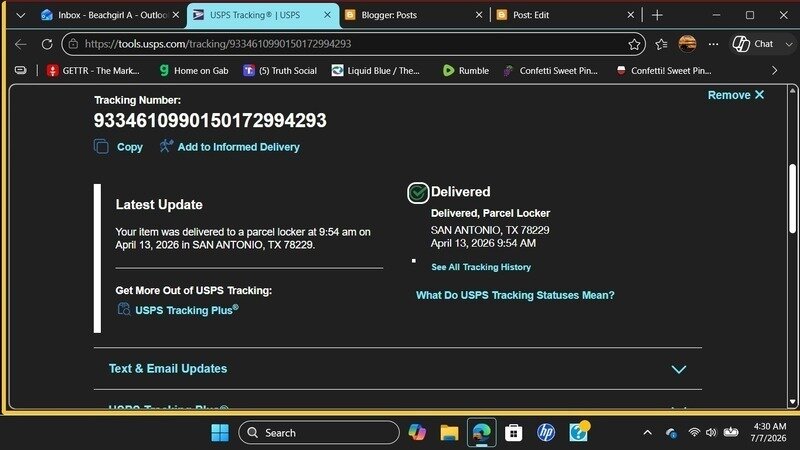Image resolution: width=800 pixels, height=450 pixels.
Task: Click battery status tray icon
Action: coord(731,433)
